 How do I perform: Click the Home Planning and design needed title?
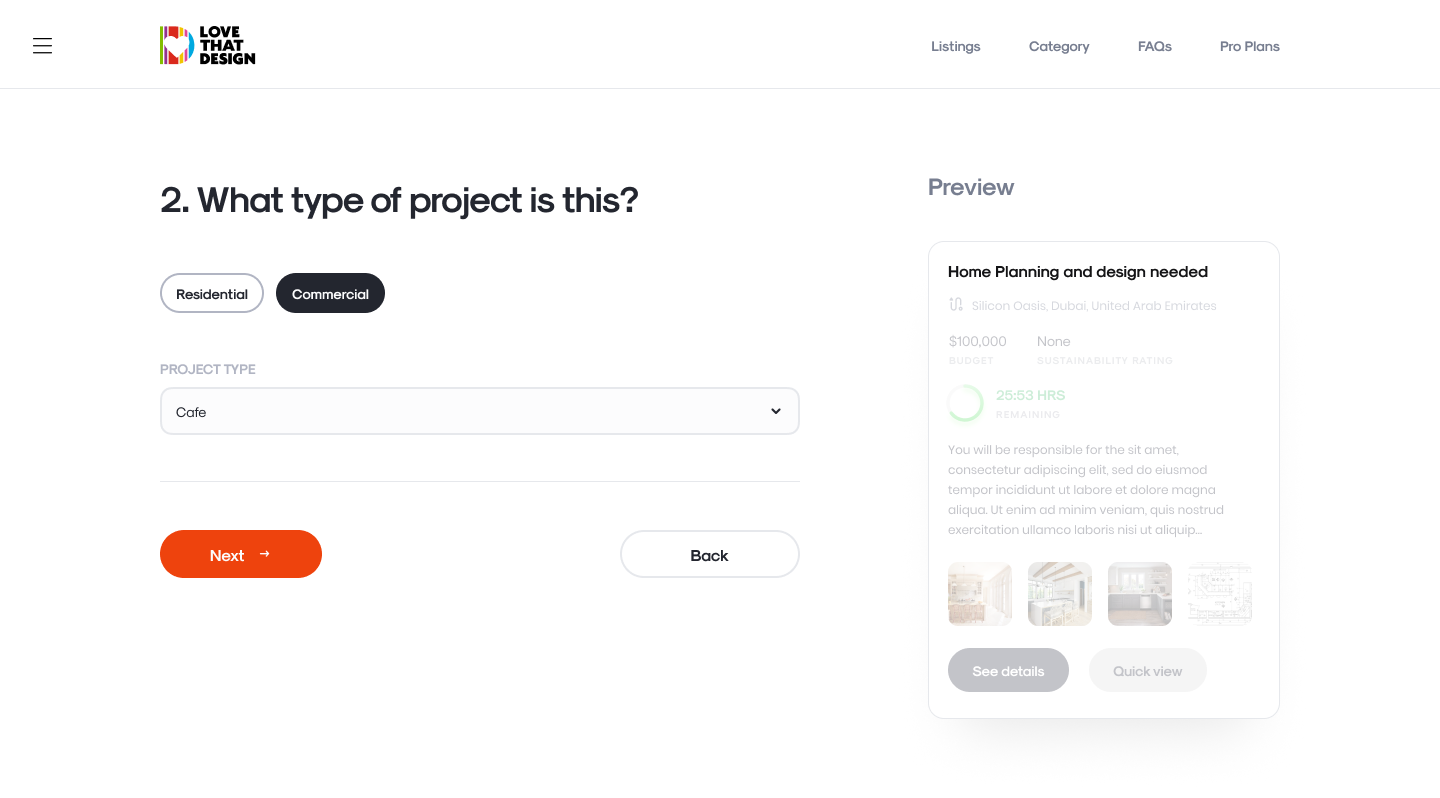coord(1078,271)
